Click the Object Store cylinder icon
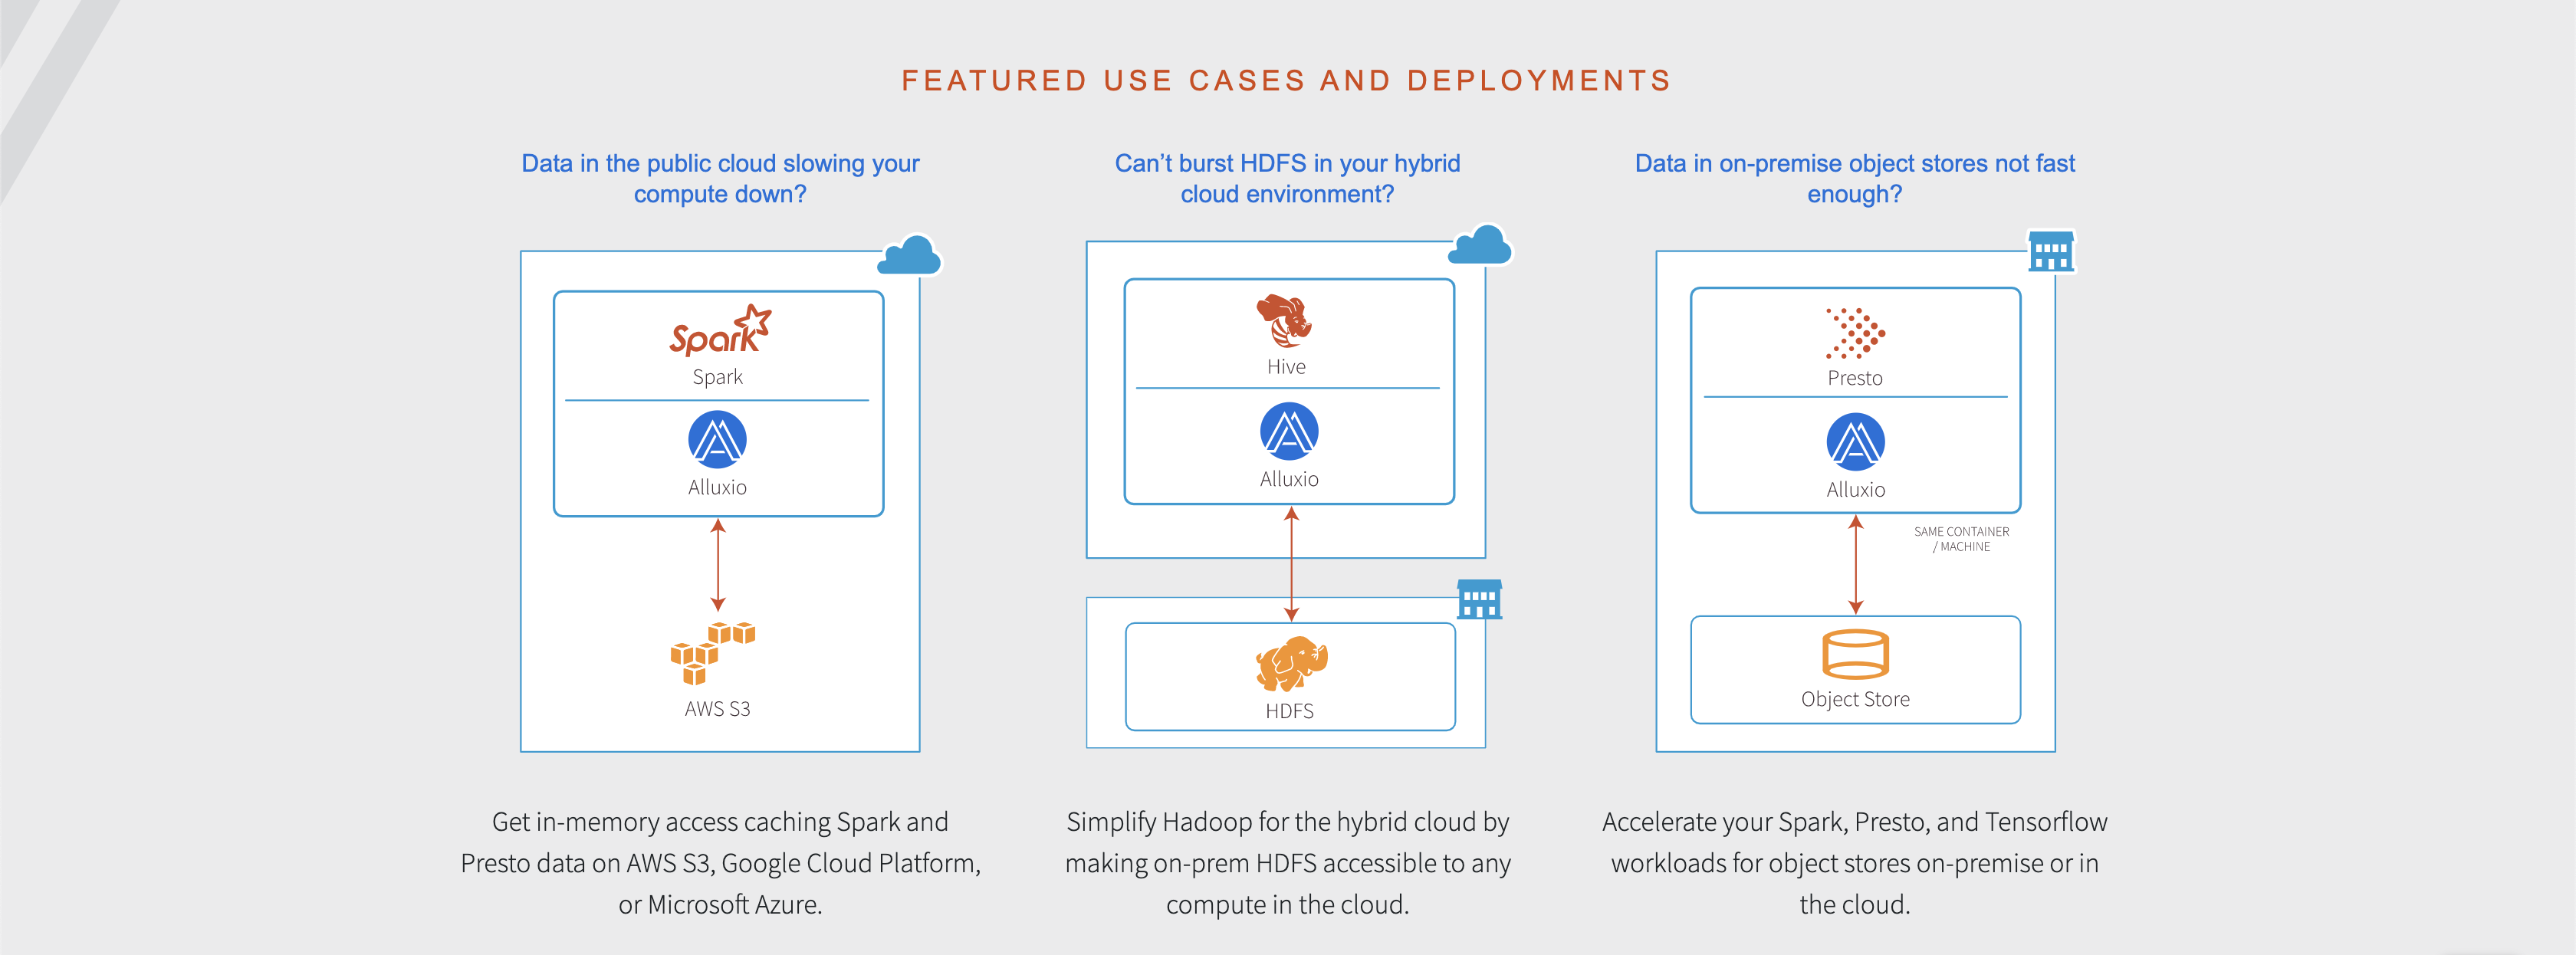 (x=1855, y=655)
